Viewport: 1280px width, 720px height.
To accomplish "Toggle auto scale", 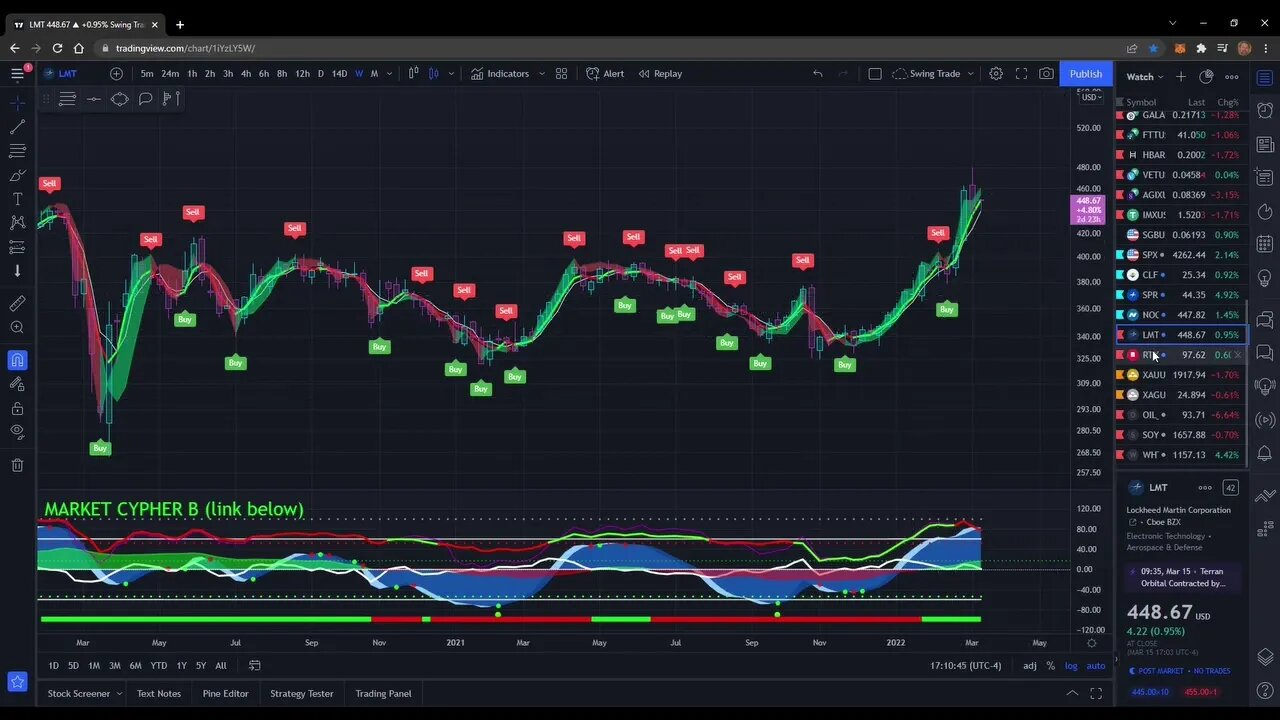I will 1096,665.
